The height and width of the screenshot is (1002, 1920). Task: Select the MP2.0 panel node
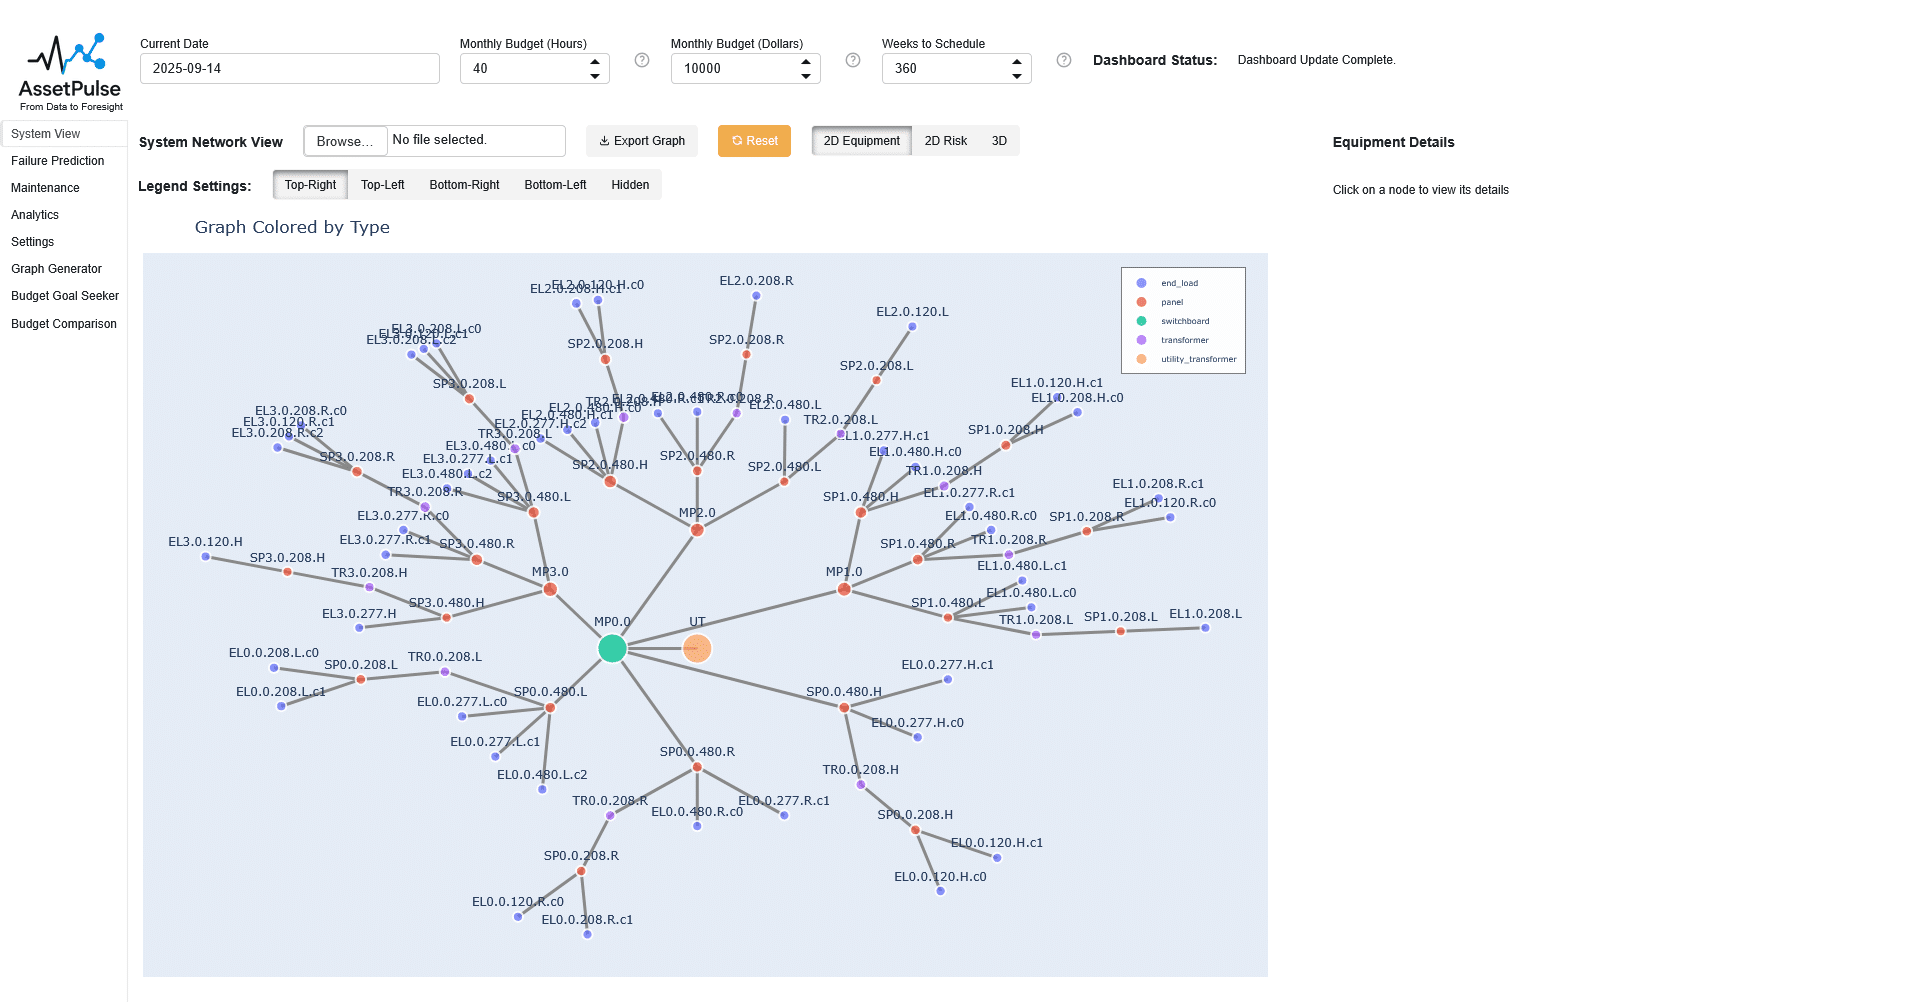[x=697, y=530]
